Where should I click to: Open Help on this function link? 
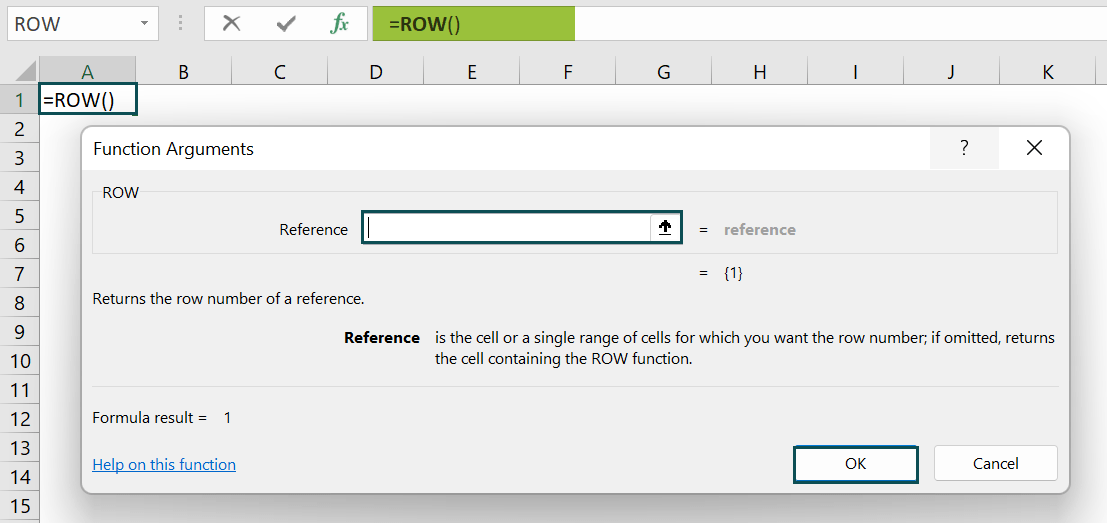(x=164, y=464)
